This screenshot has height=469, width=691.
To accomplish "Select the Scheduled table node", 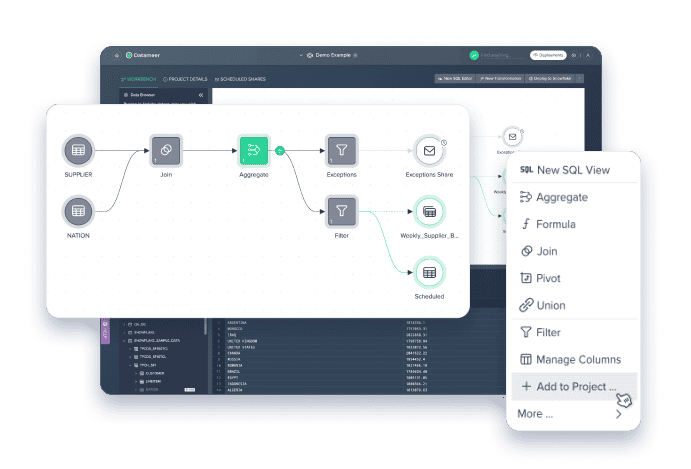I will 429,272.
